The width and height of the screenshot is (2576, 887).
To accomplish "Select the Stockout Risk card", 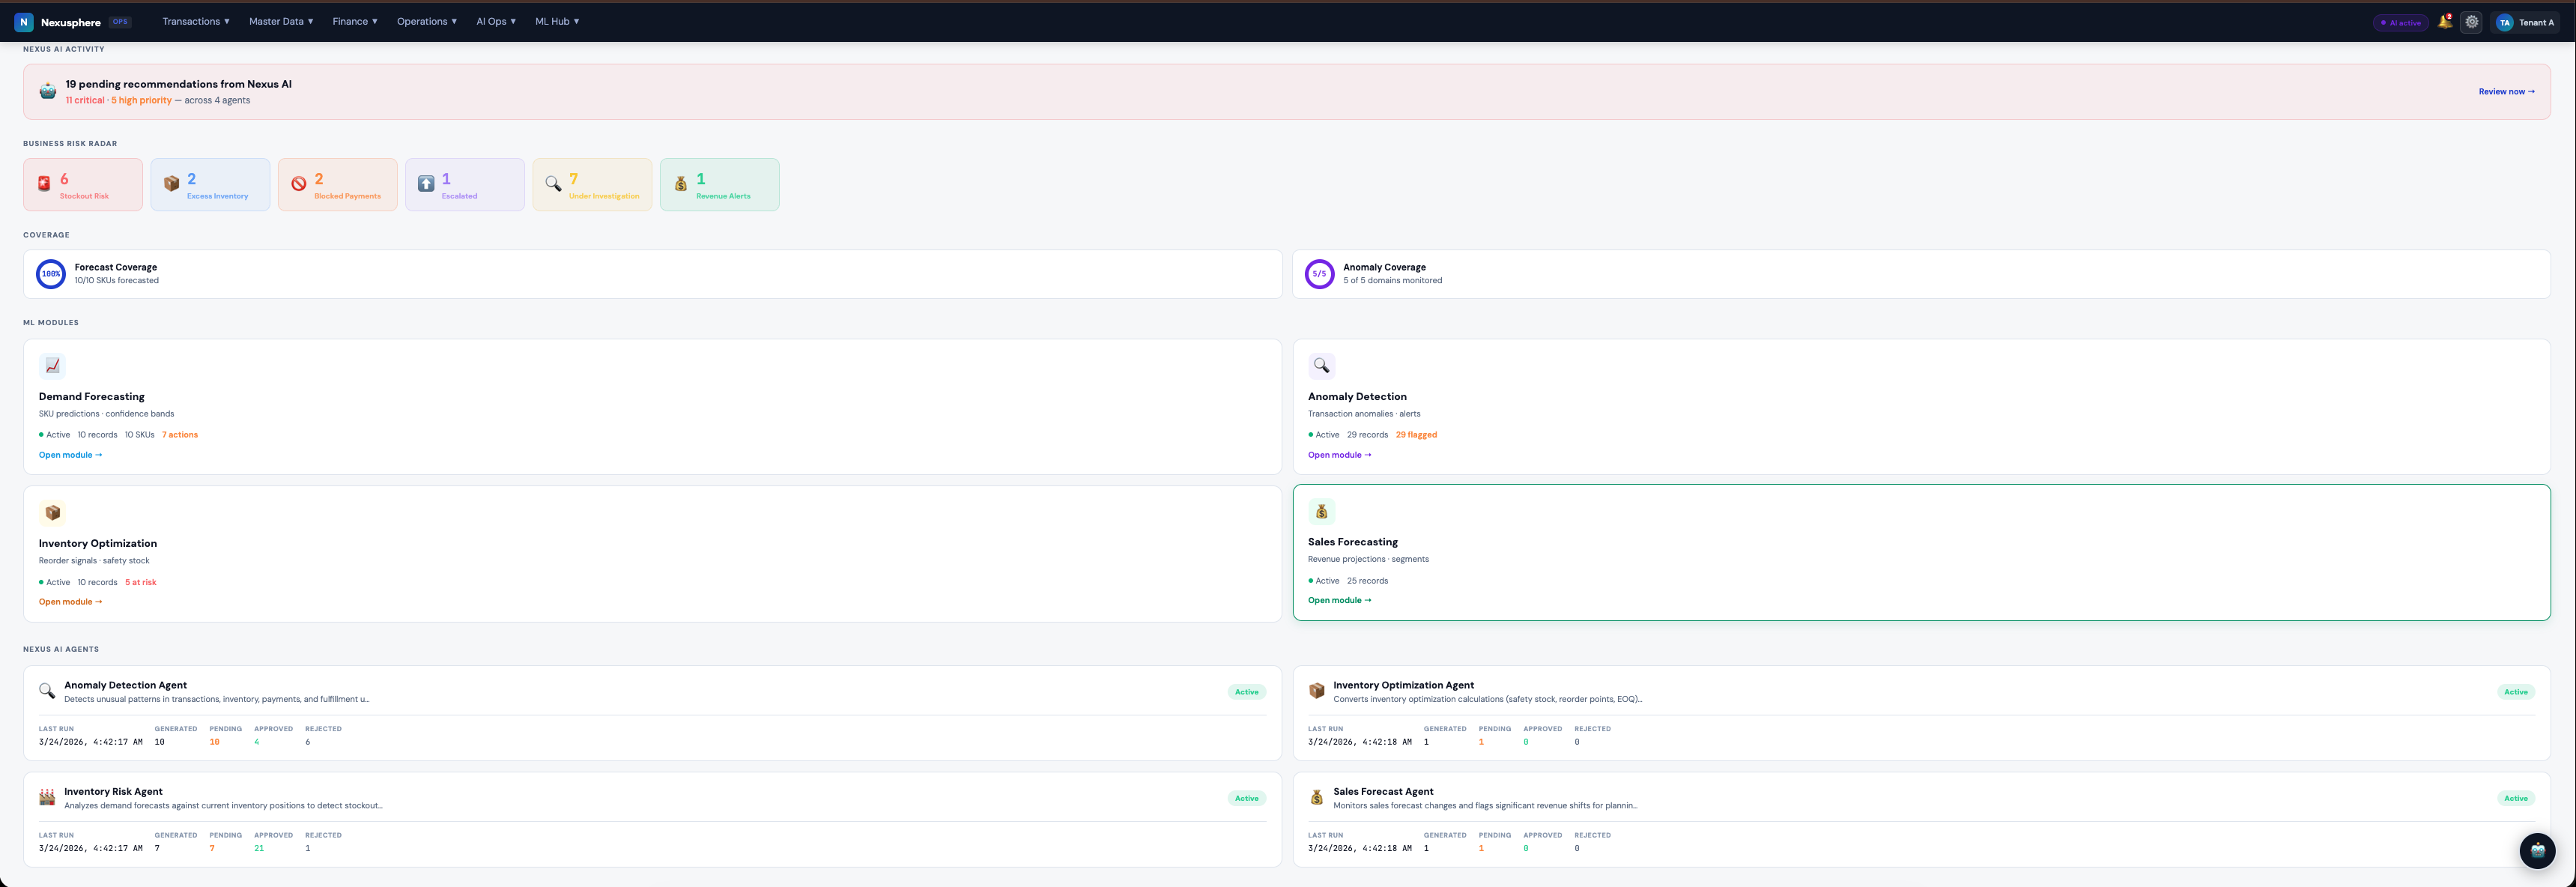I will (83, 185).
